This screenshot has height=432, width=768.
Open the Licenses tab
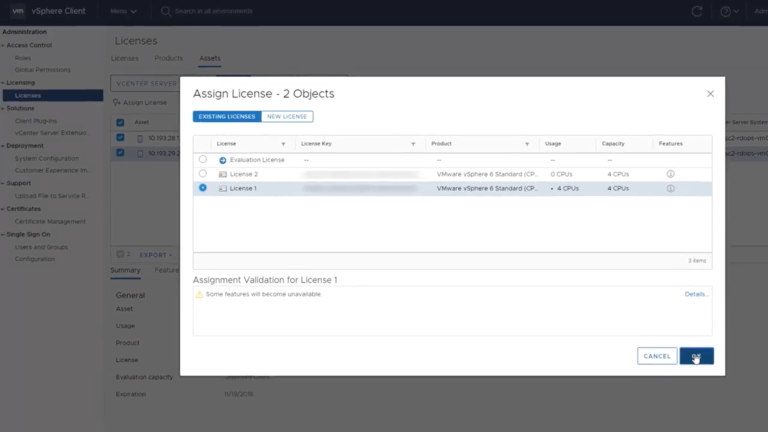click(x=124, y=58)
